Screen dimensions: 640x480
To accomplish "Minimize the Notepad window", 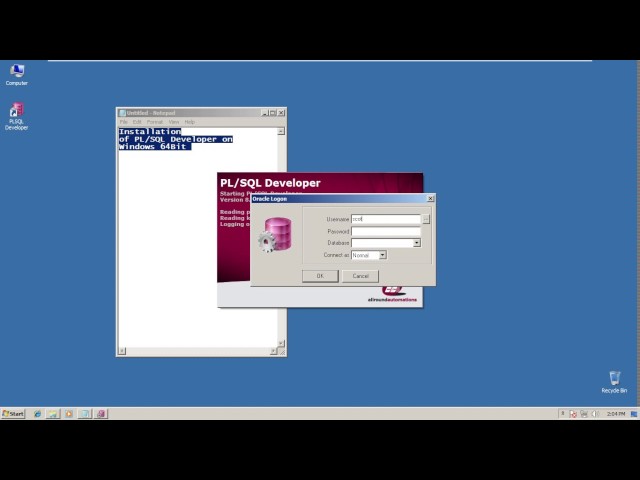I will coord(265,113).
